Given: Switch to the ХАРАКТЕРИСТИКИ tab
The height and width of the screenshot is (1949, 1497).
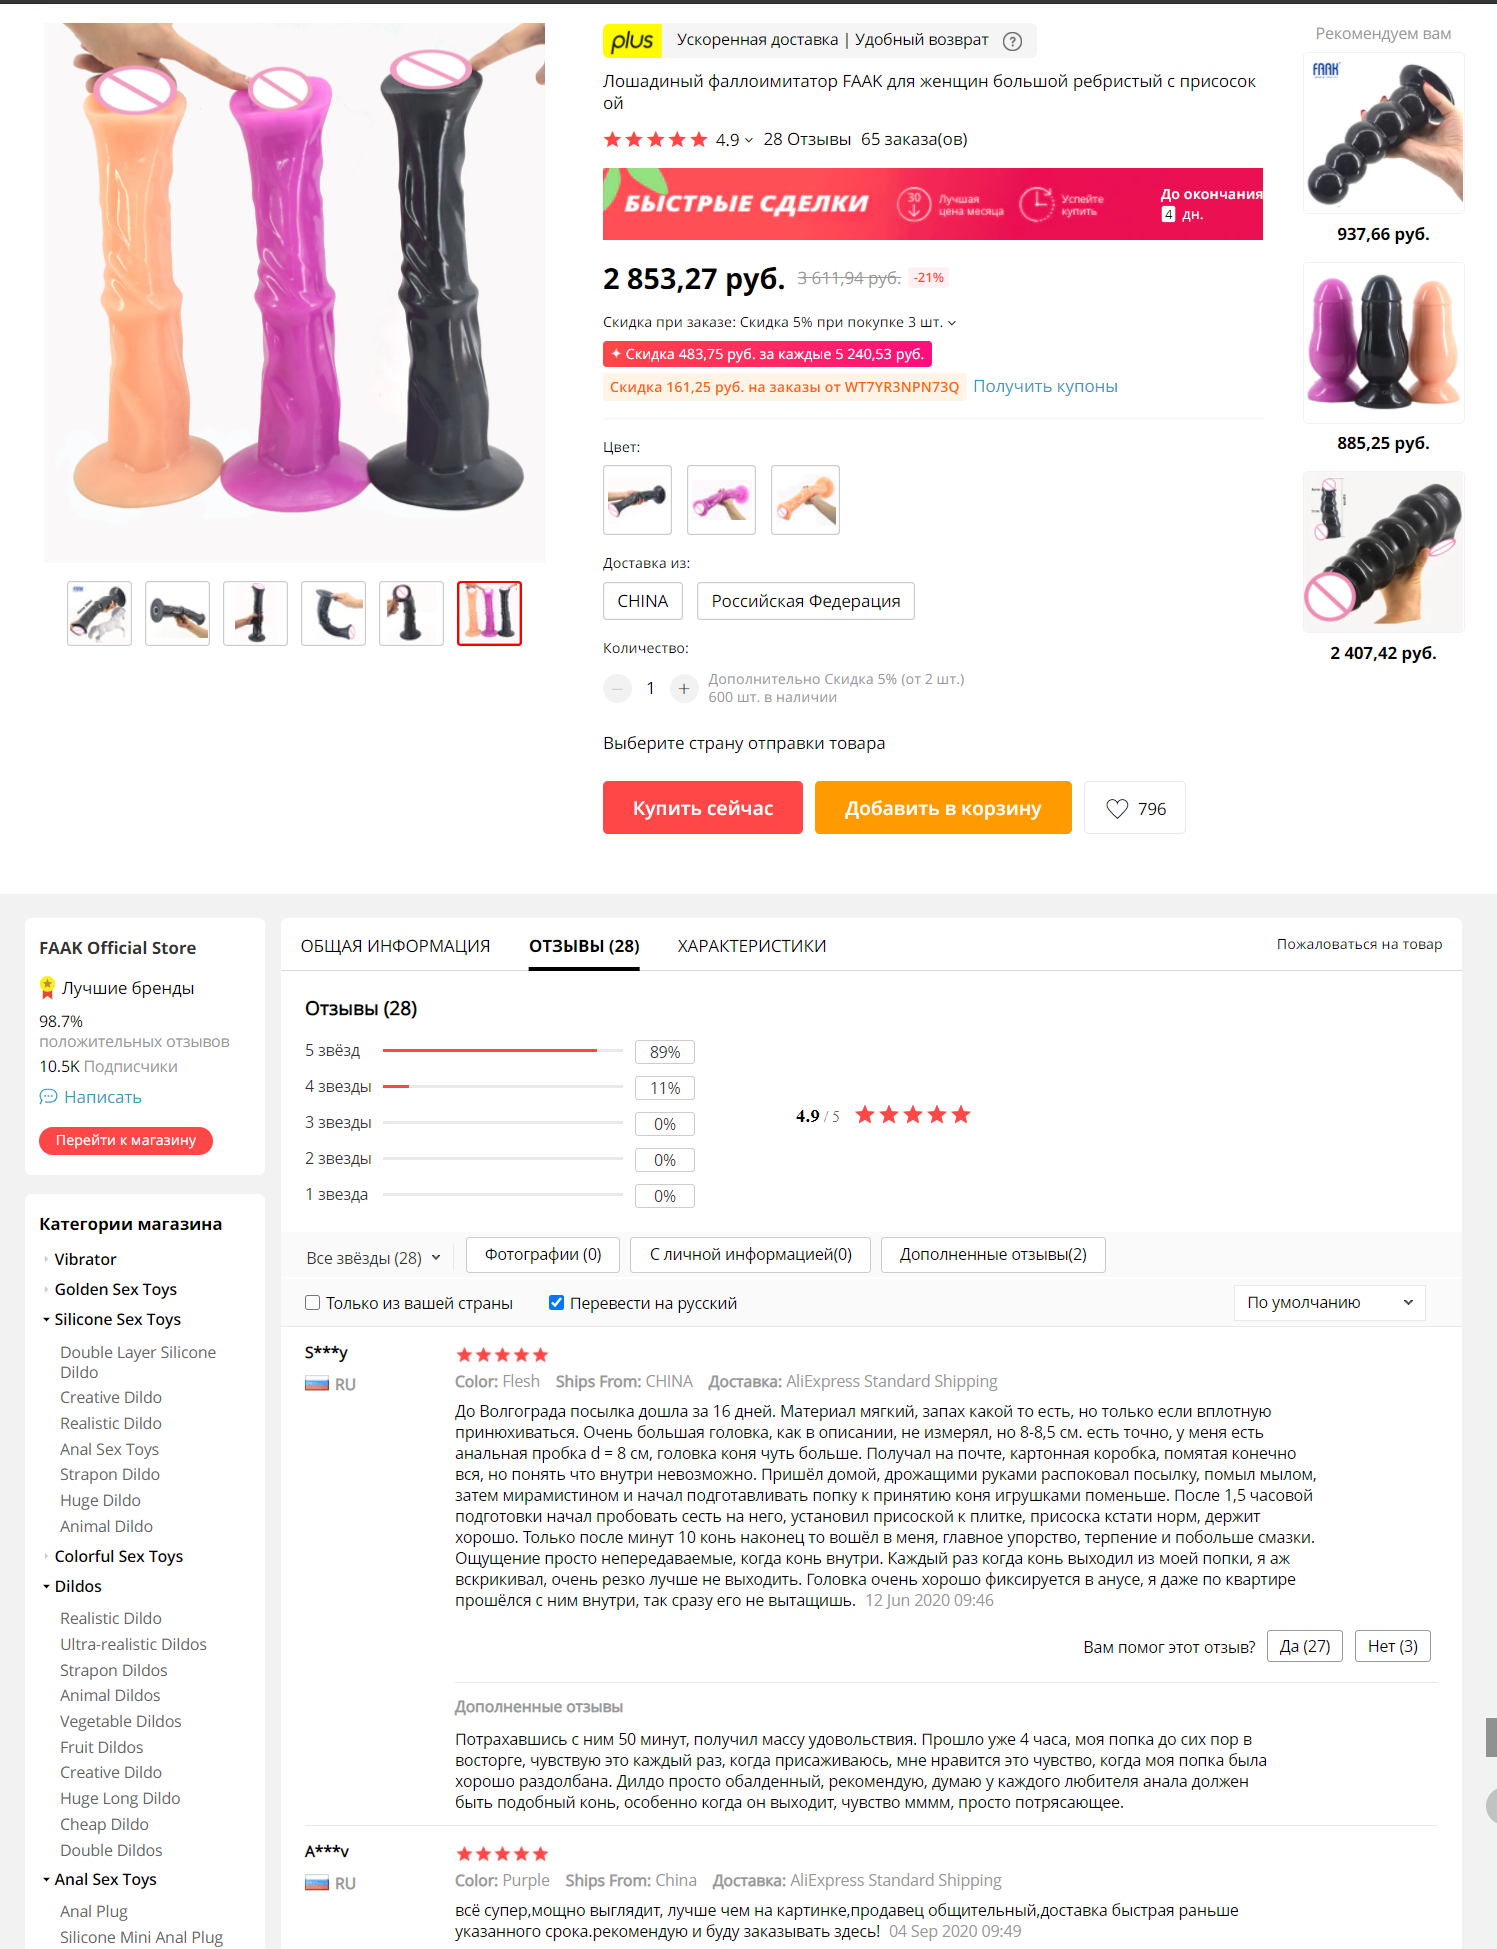Looking at the screenshot, I should (x=752, y=946).
